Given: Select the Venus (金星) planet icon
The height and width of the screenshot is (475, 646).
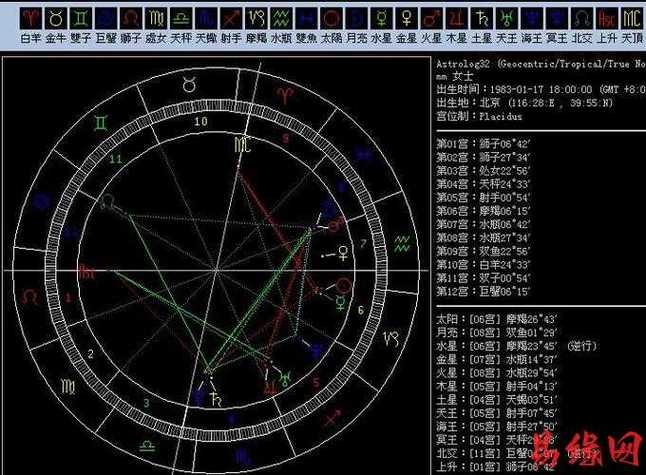Looking at the screenshot, I should tap(407, 19).
